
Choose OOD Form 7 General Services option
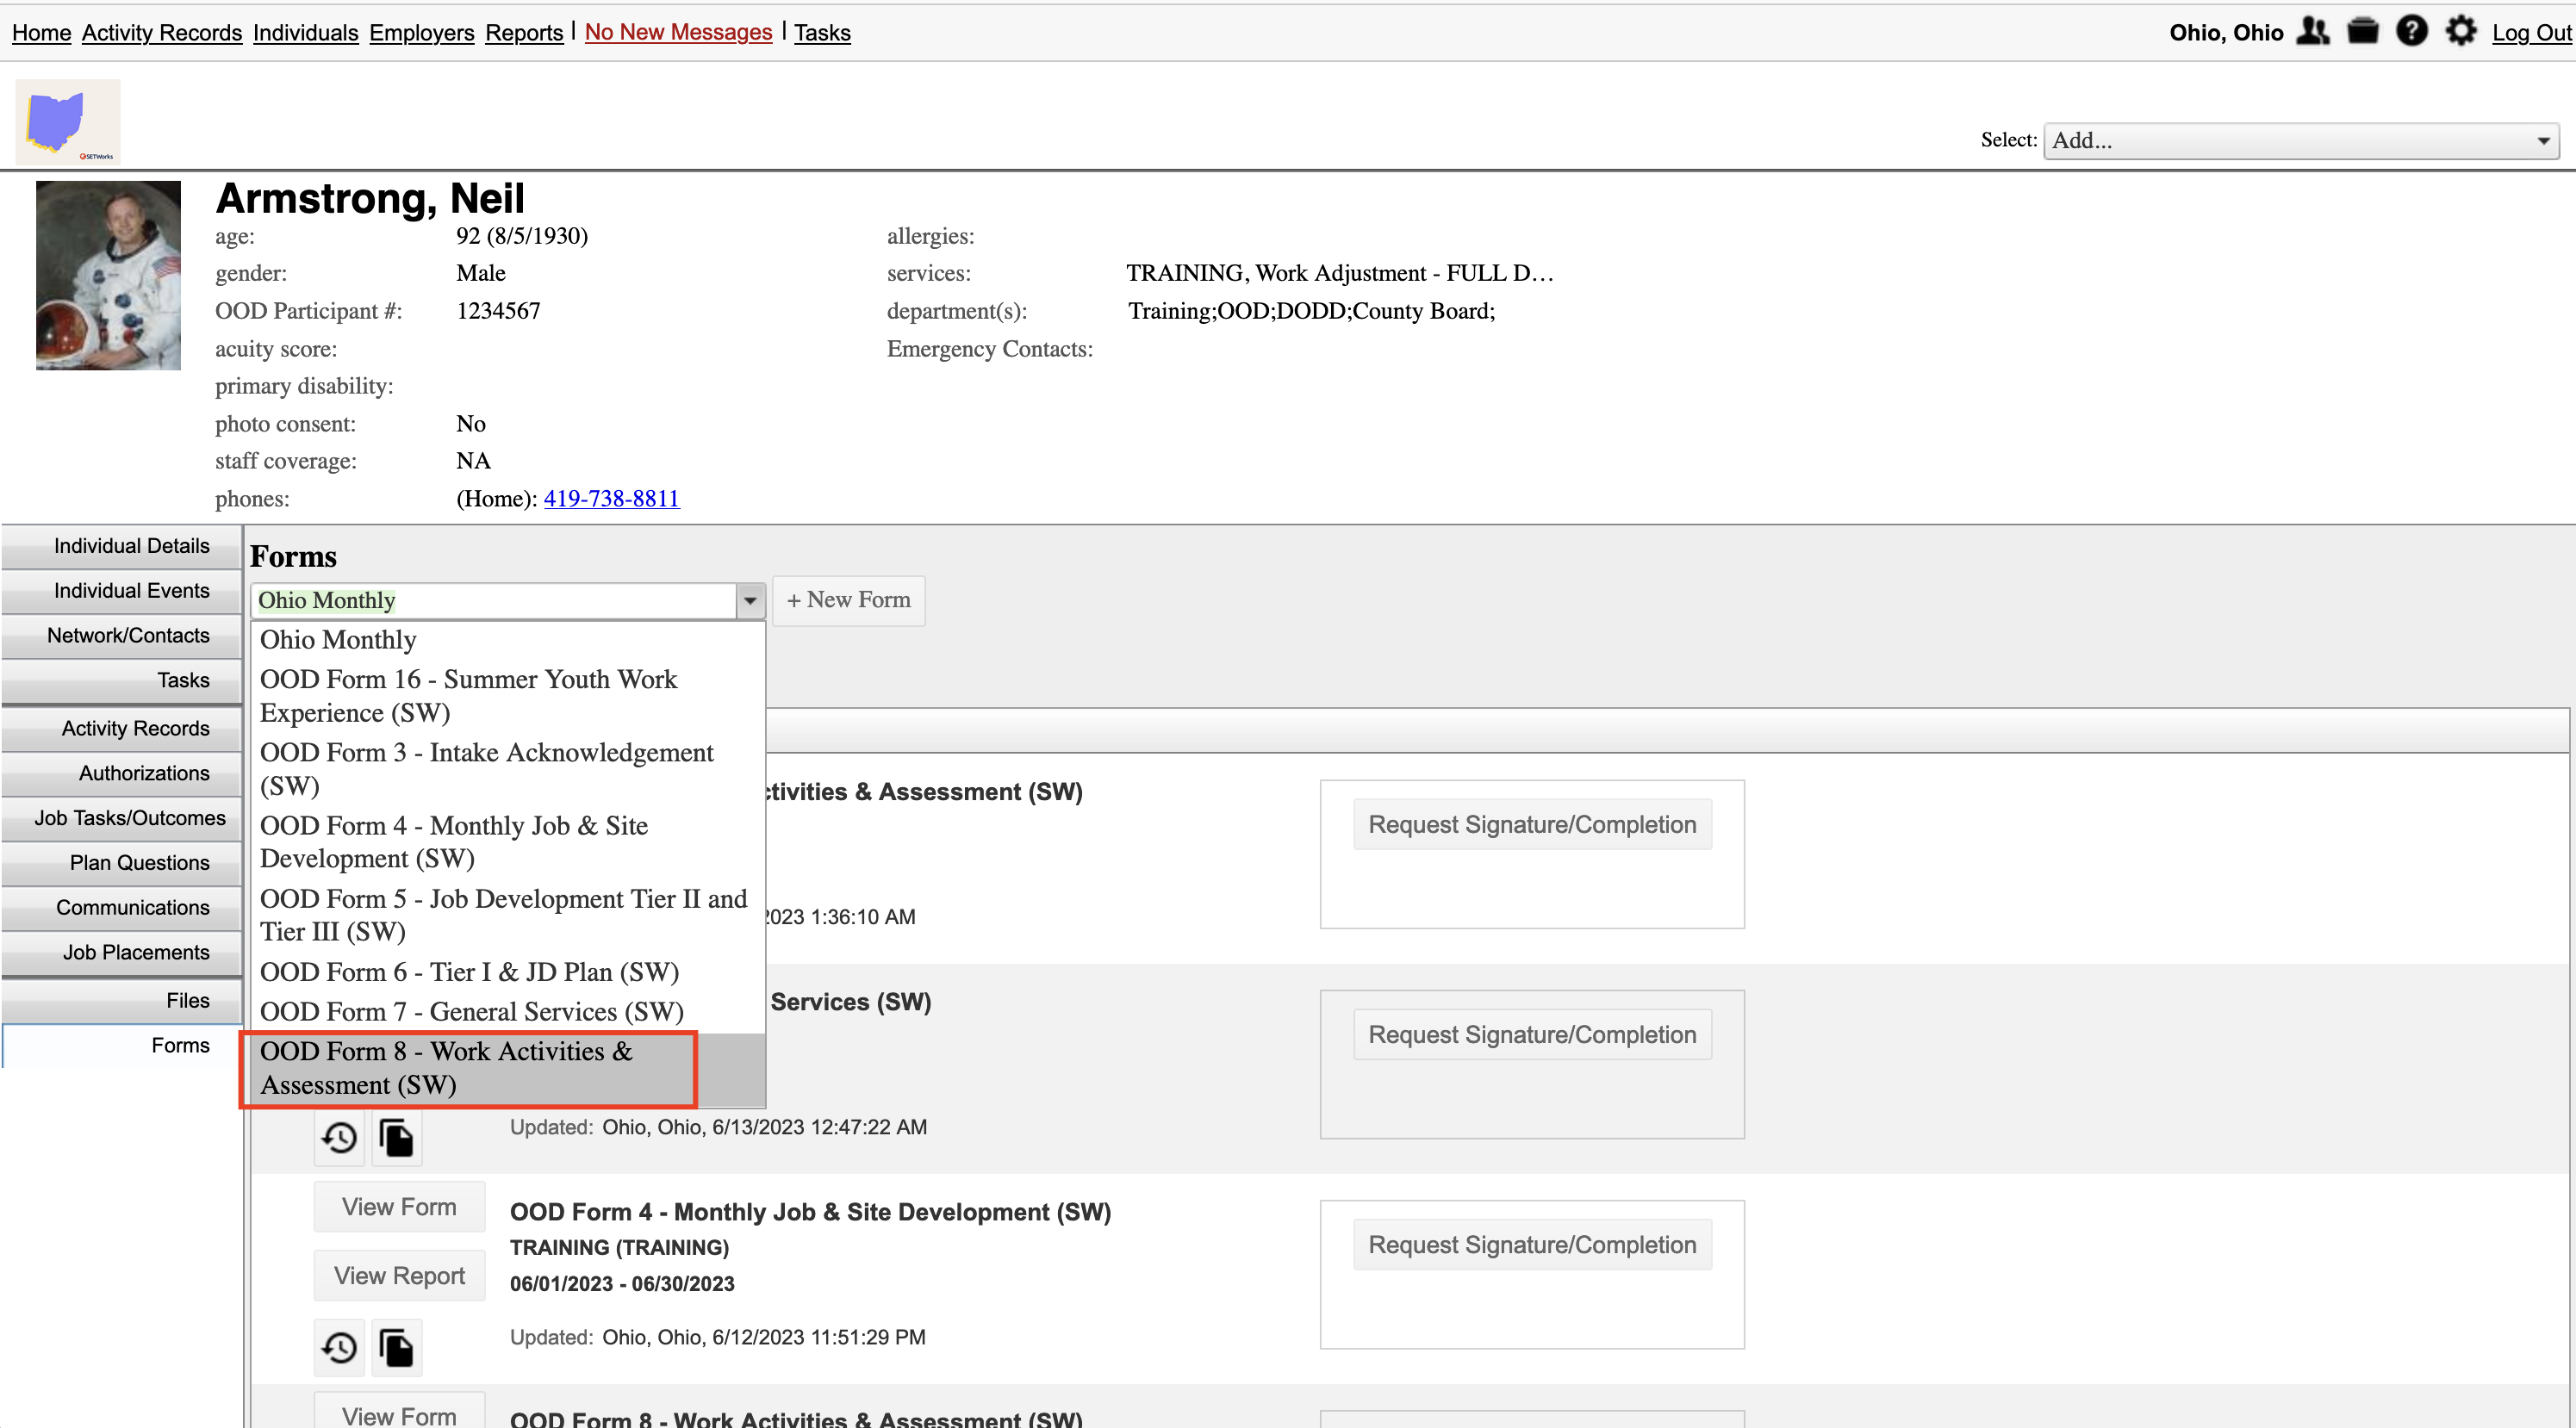(x=508, y=1012)
